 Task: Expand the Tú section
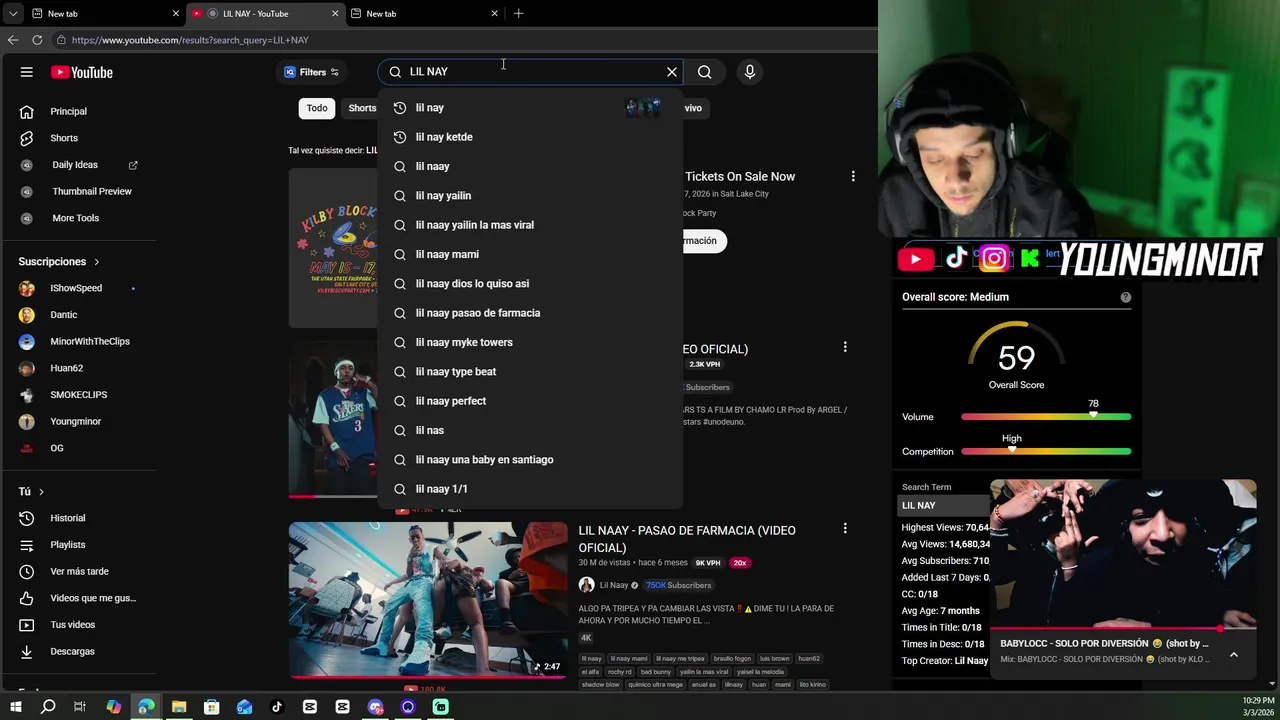(31, 492)
